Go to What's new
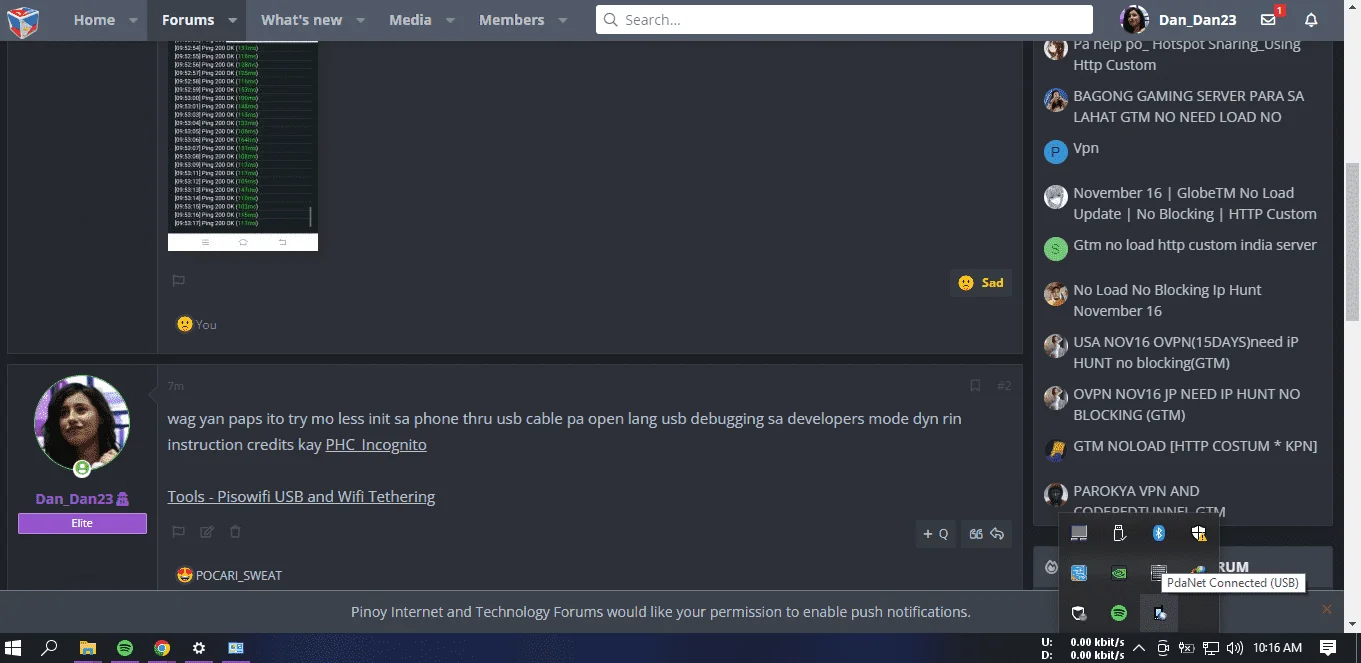The width and height of the screenshot is (1361, 663). coord(301,20)
